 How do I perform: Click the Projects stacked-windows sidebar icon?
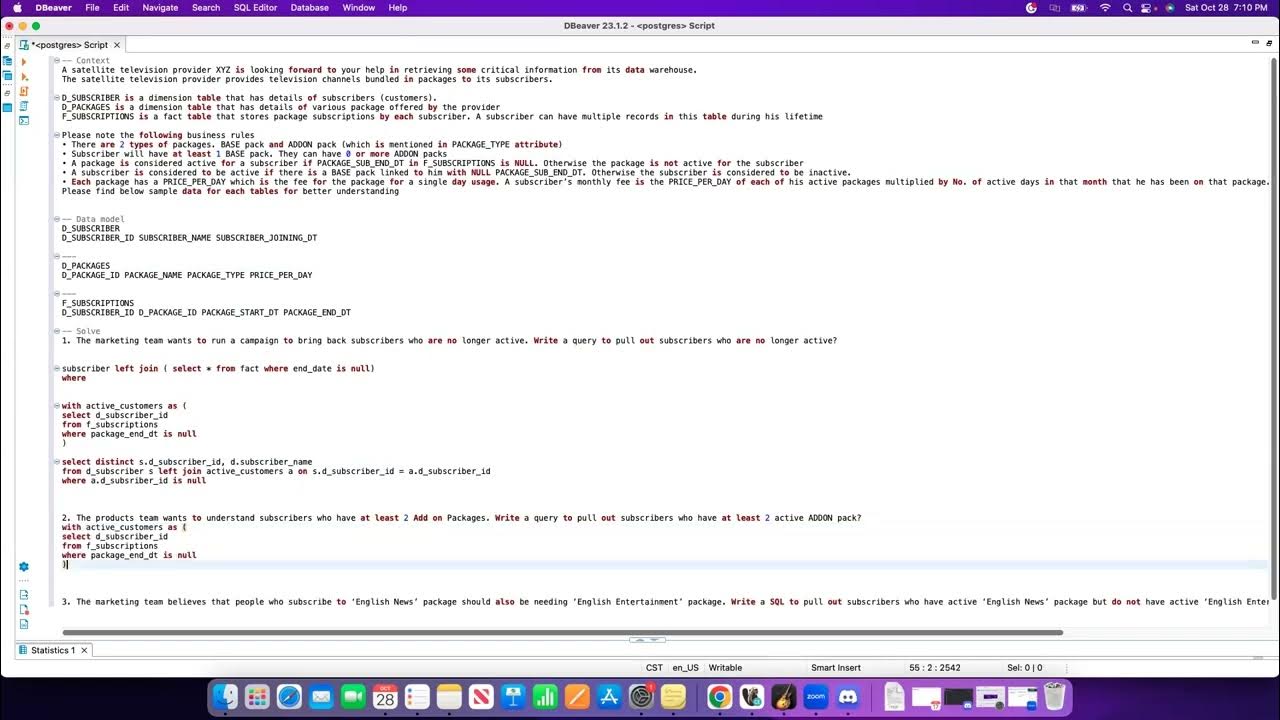coord(8,76)
